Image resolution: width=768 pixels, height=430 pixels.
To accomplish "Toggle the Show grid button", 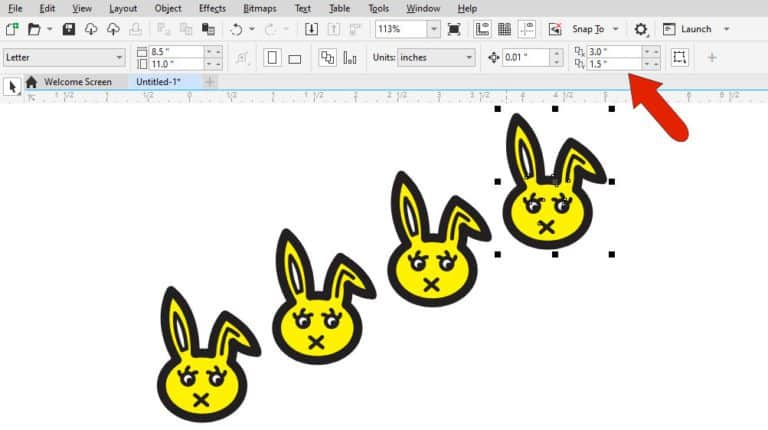I will coord(505,29).
